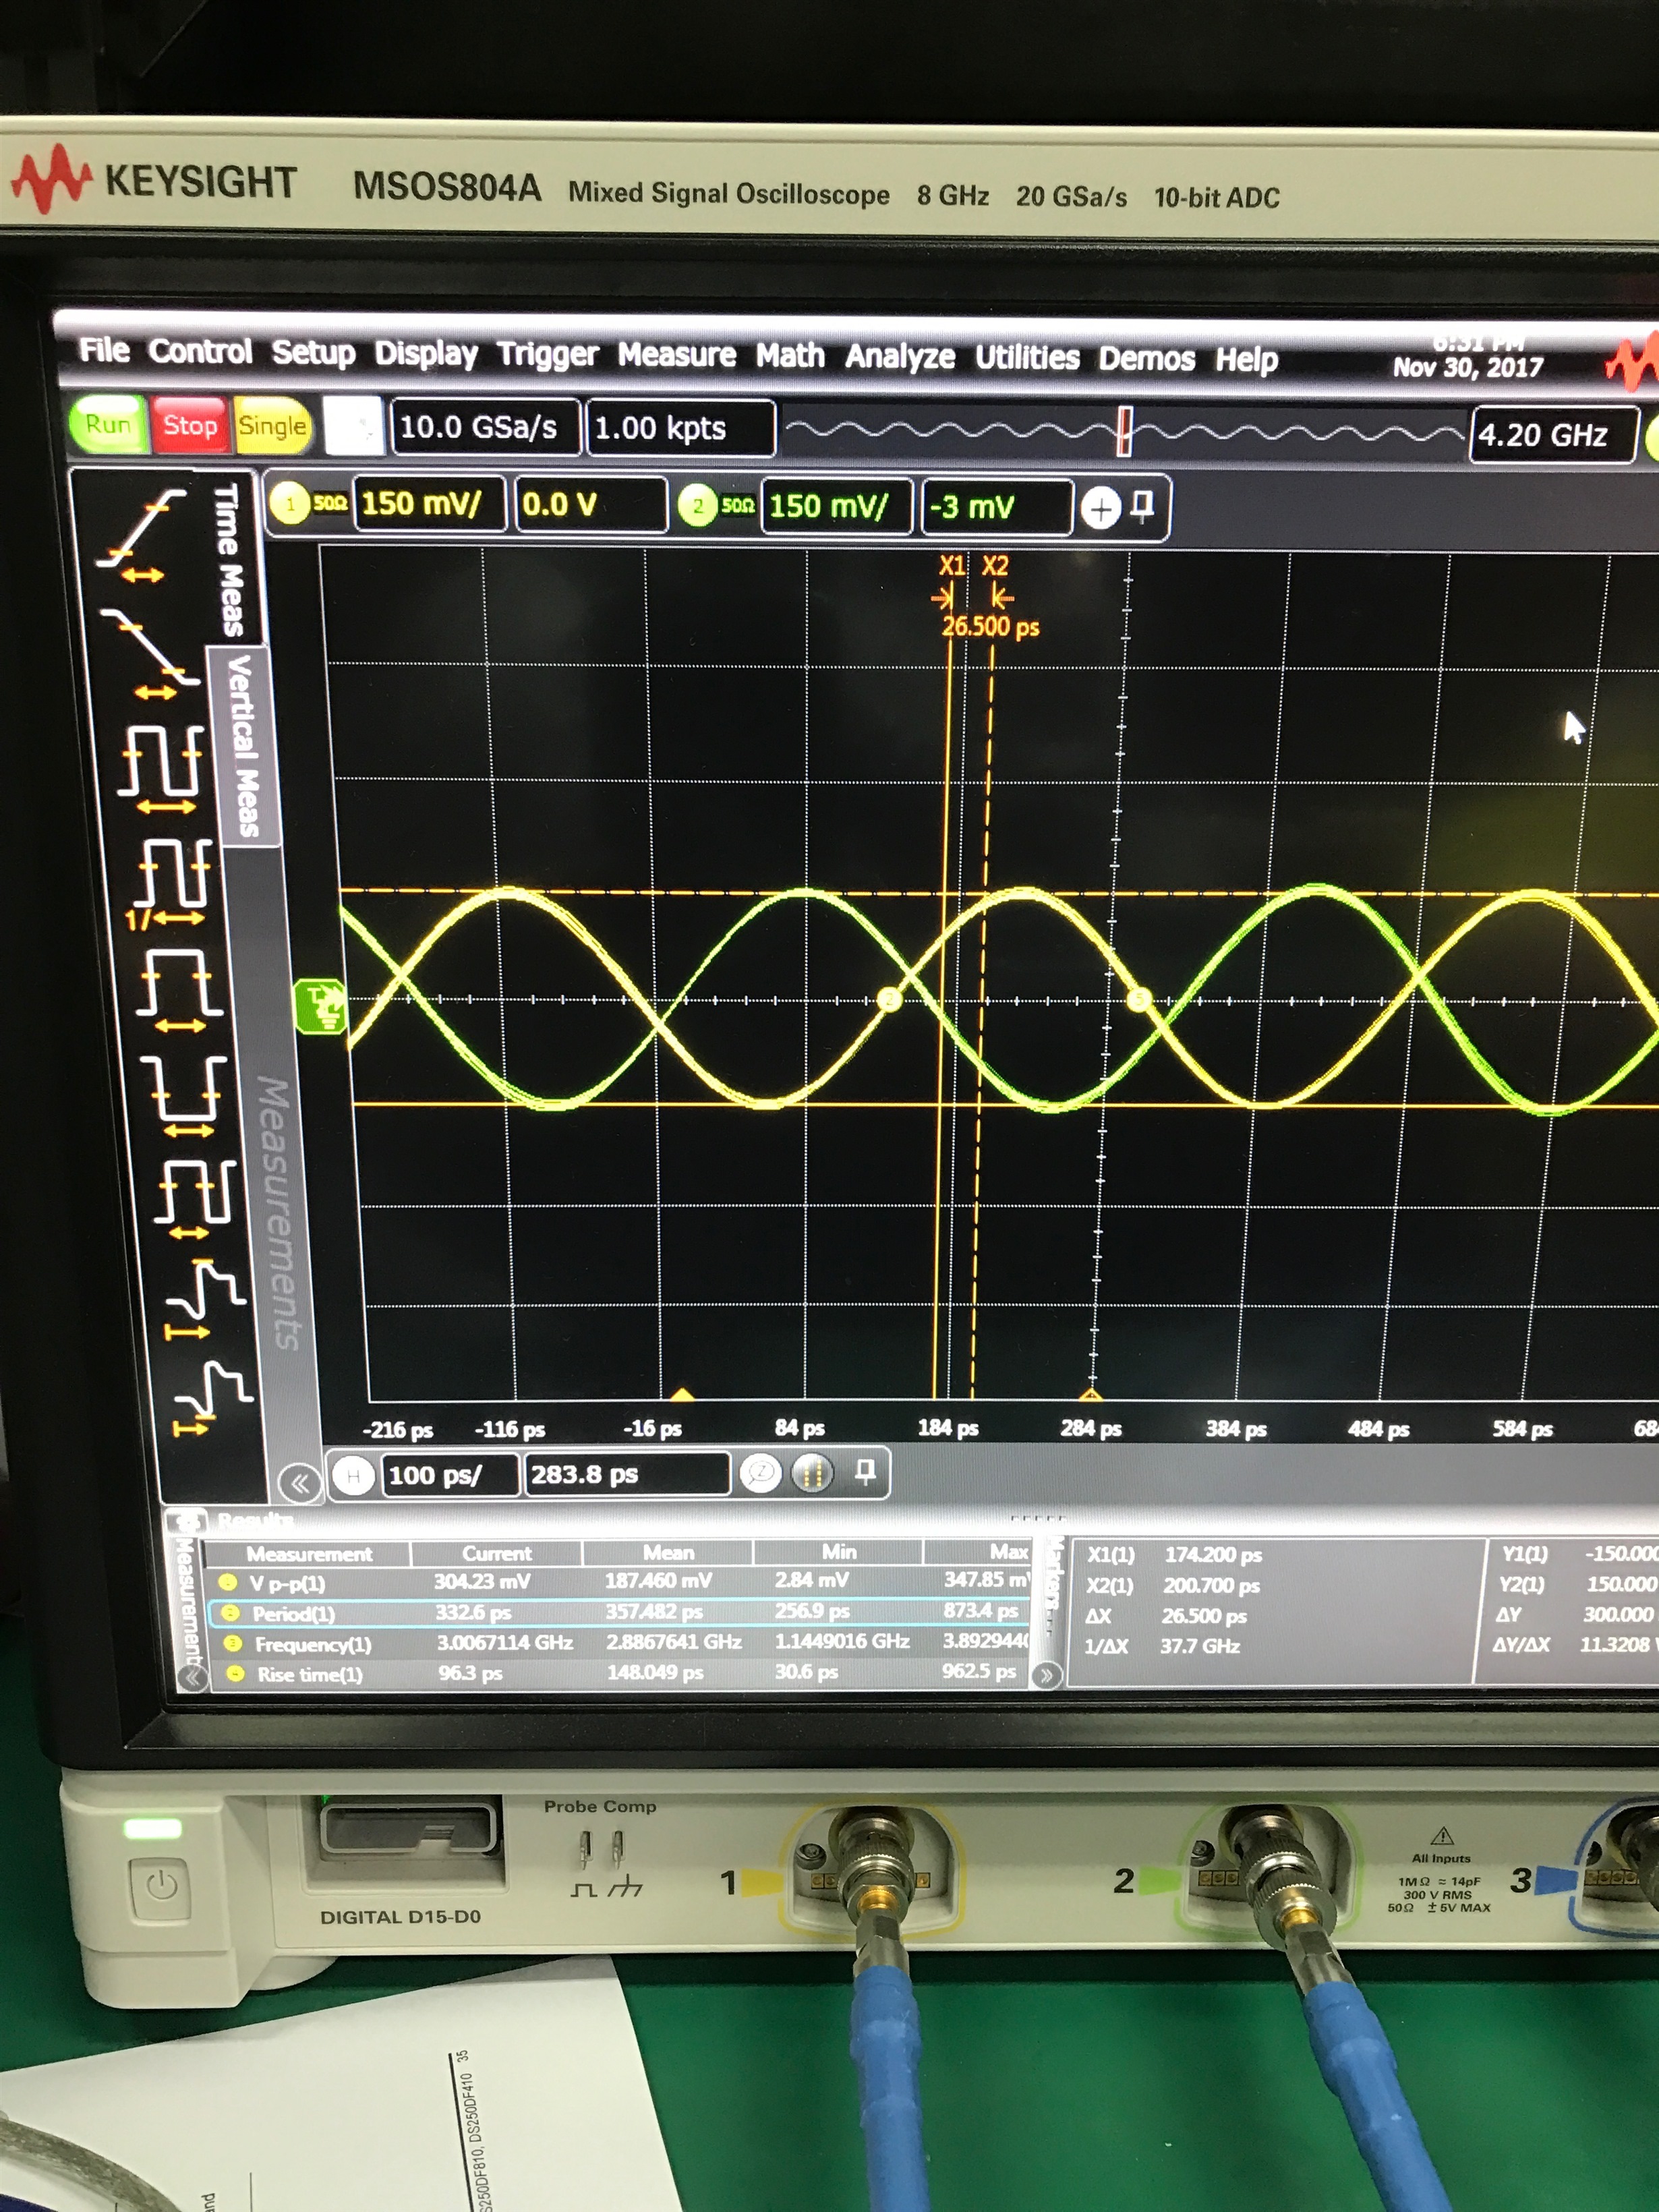This screenshot has height=2212, width=1659.
Task: Open the Analyze menu
Action: pyautogui.click(x=900, y=358)
